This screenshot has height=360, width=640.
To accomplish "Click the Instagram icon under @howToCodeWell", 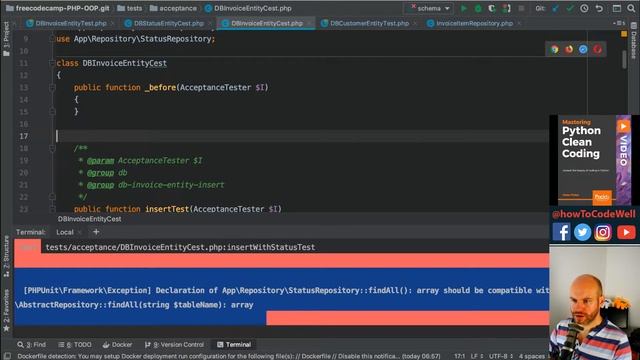I will click(603, 232).
